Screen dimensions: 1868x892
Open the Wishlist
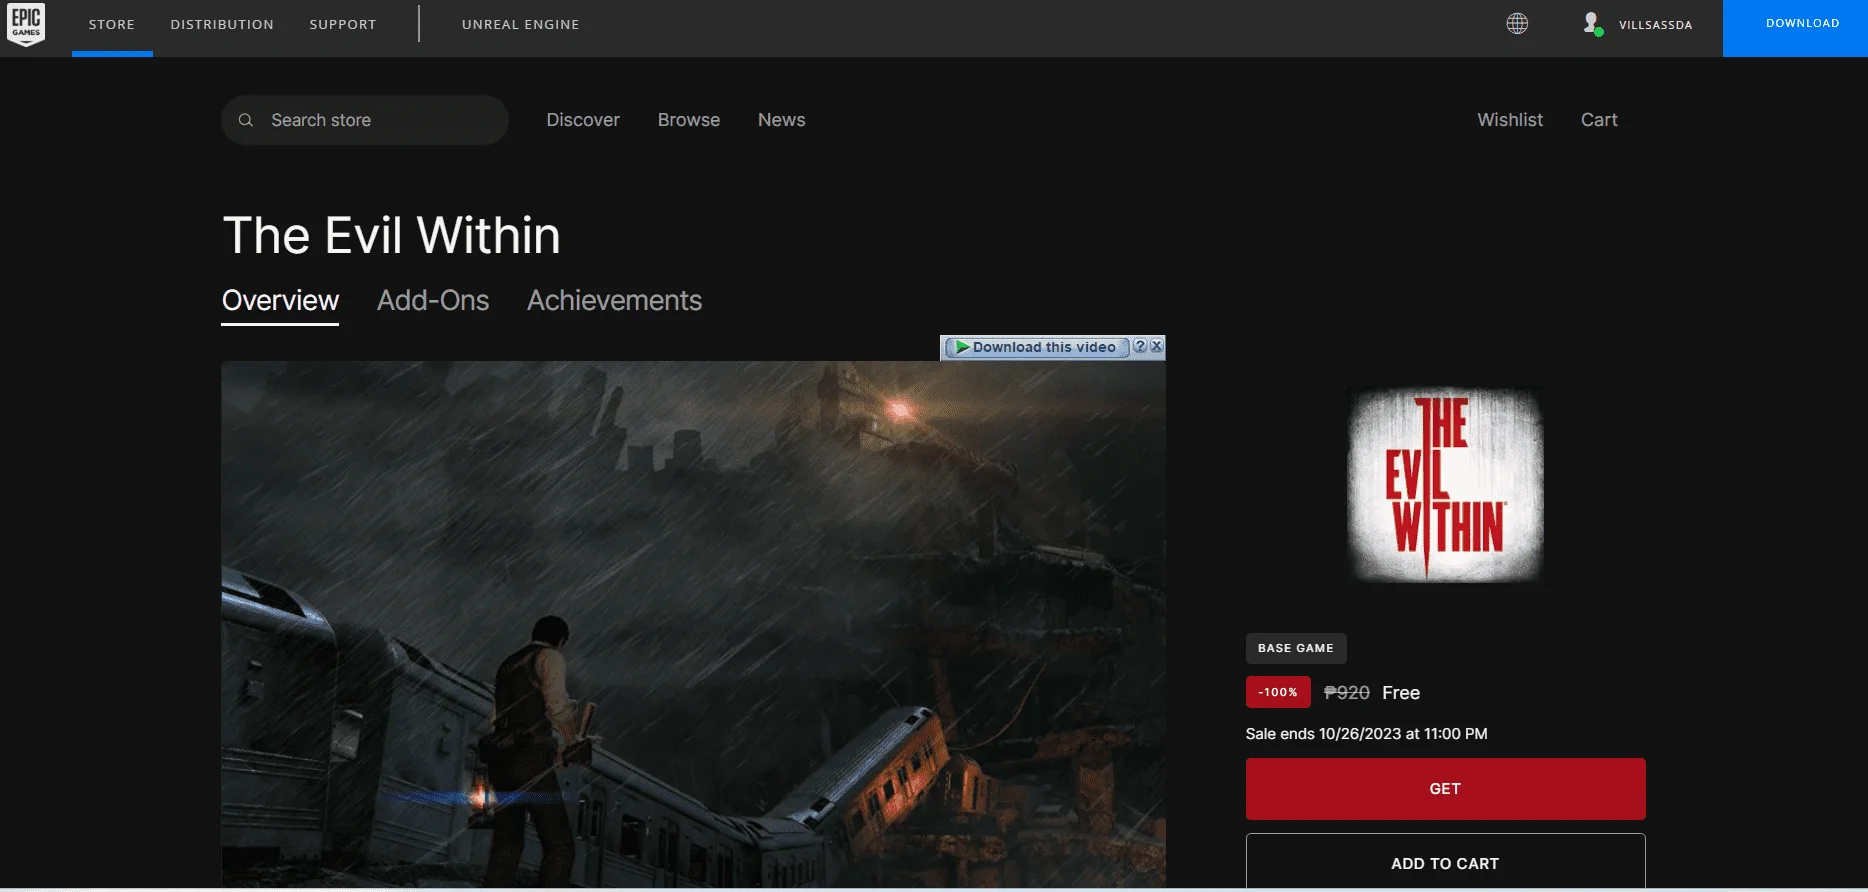[x=1510, y=120]
